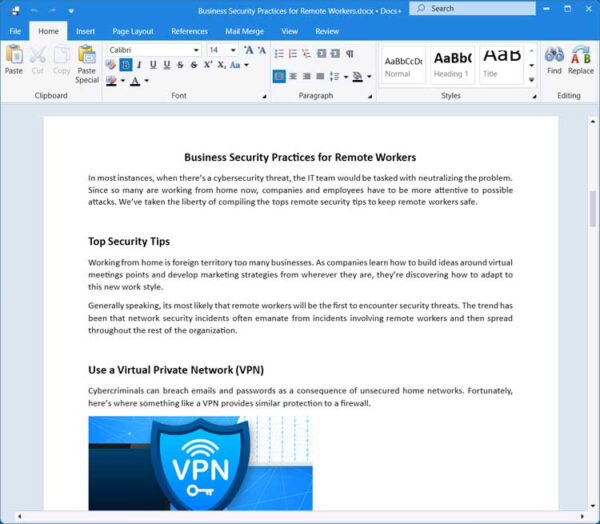
Task: Open Font dialog launcher
Action: (264, 96)
